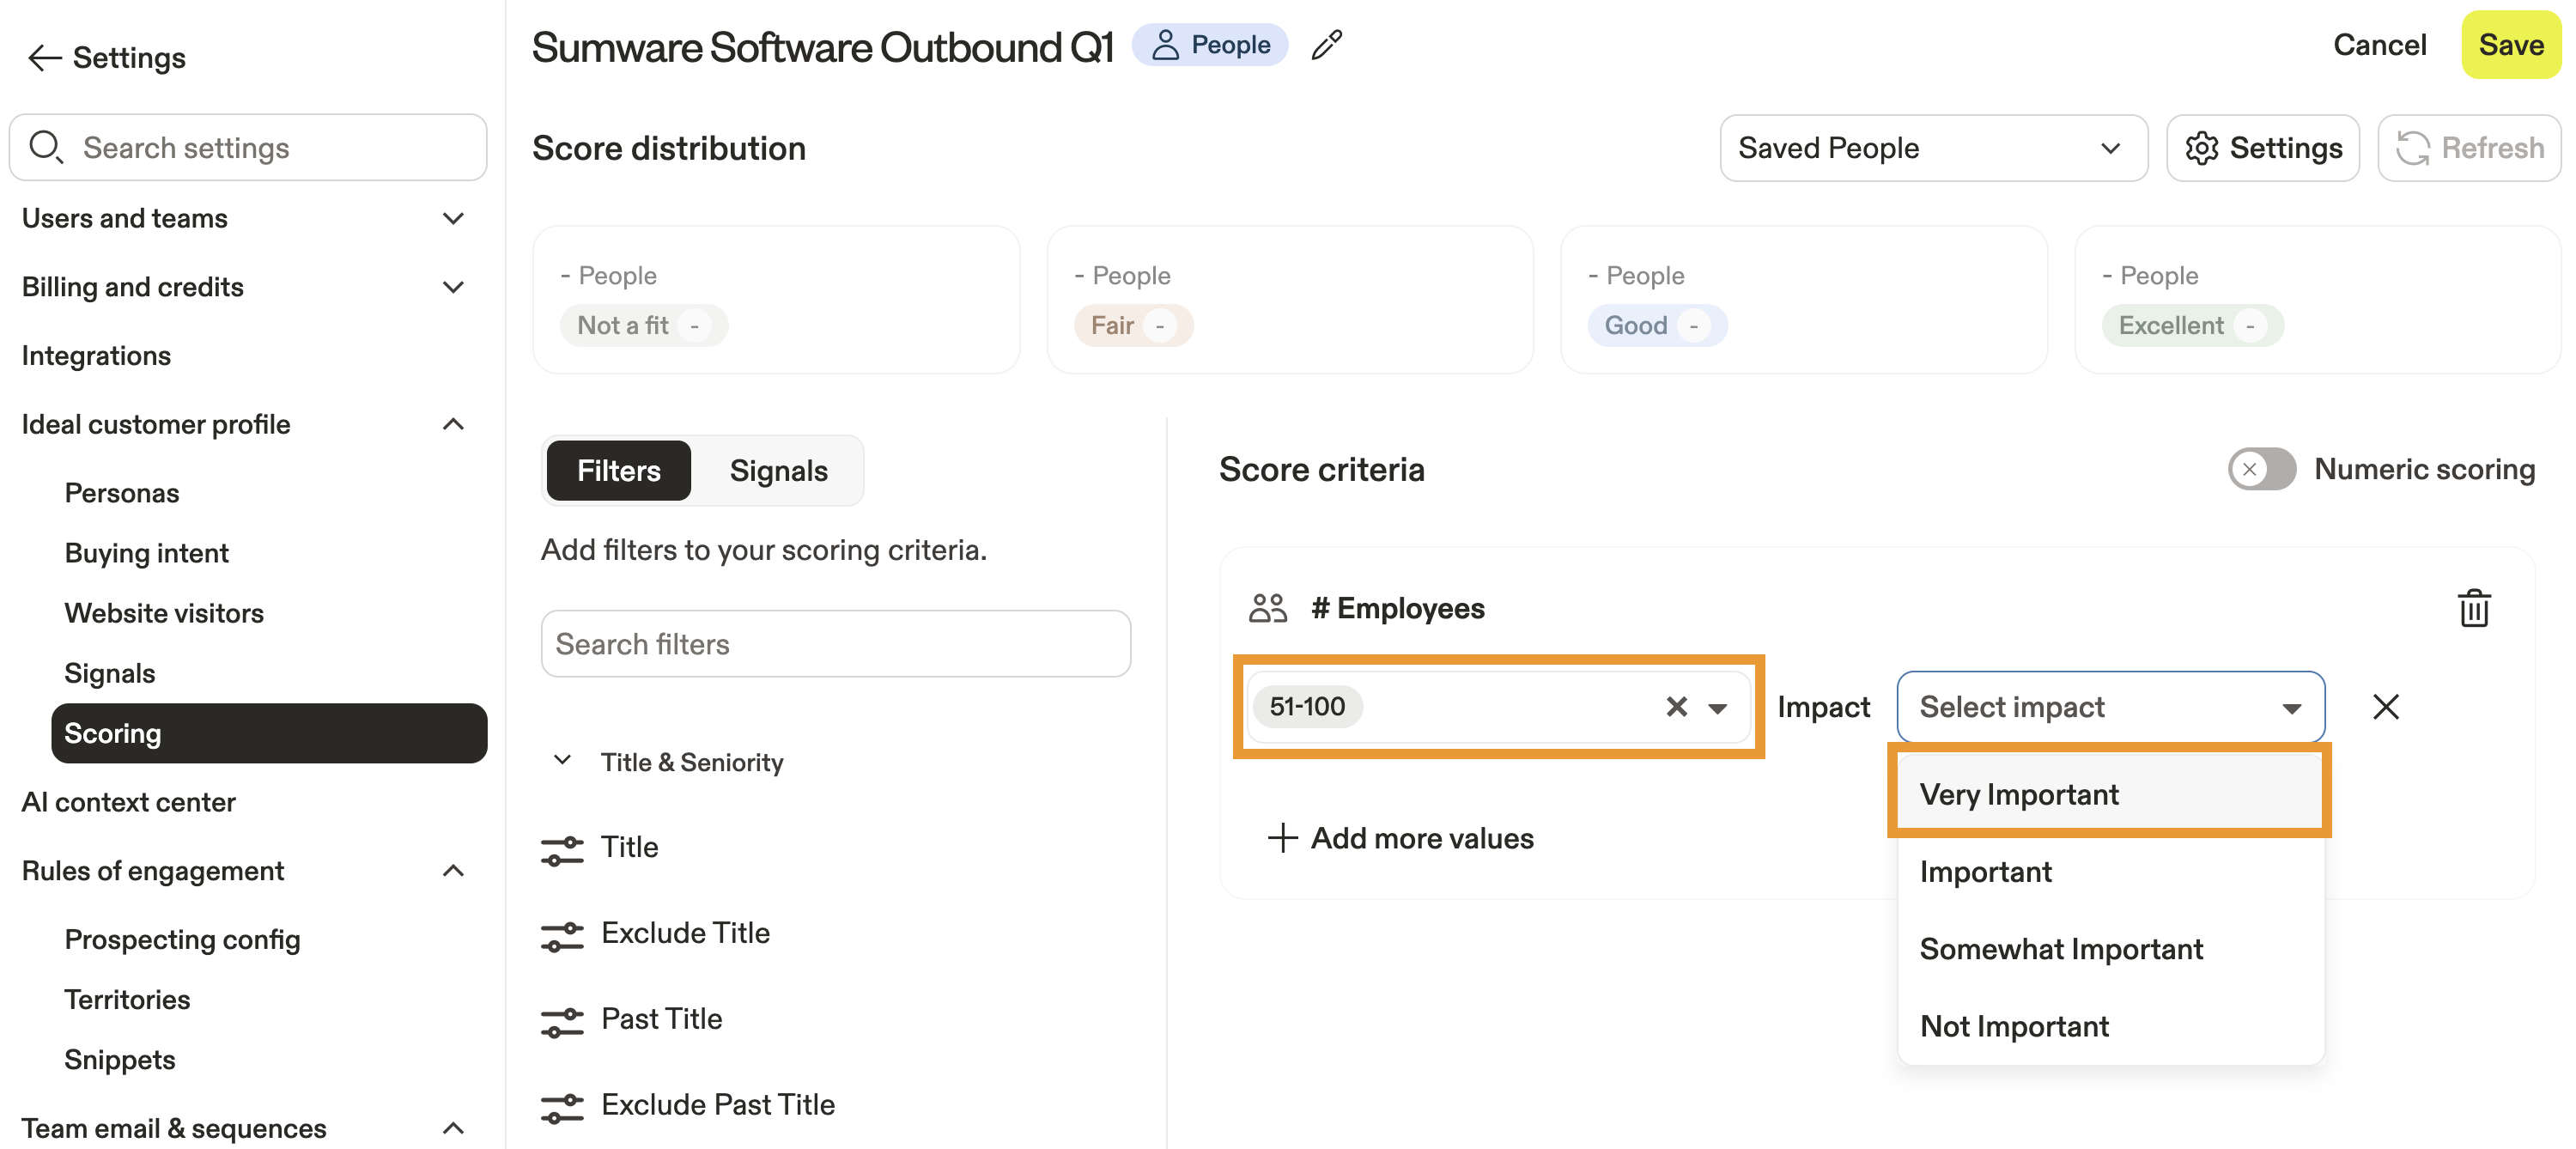
Task: Click the trash icon for Employees criteria
Action: [2473, 608]
